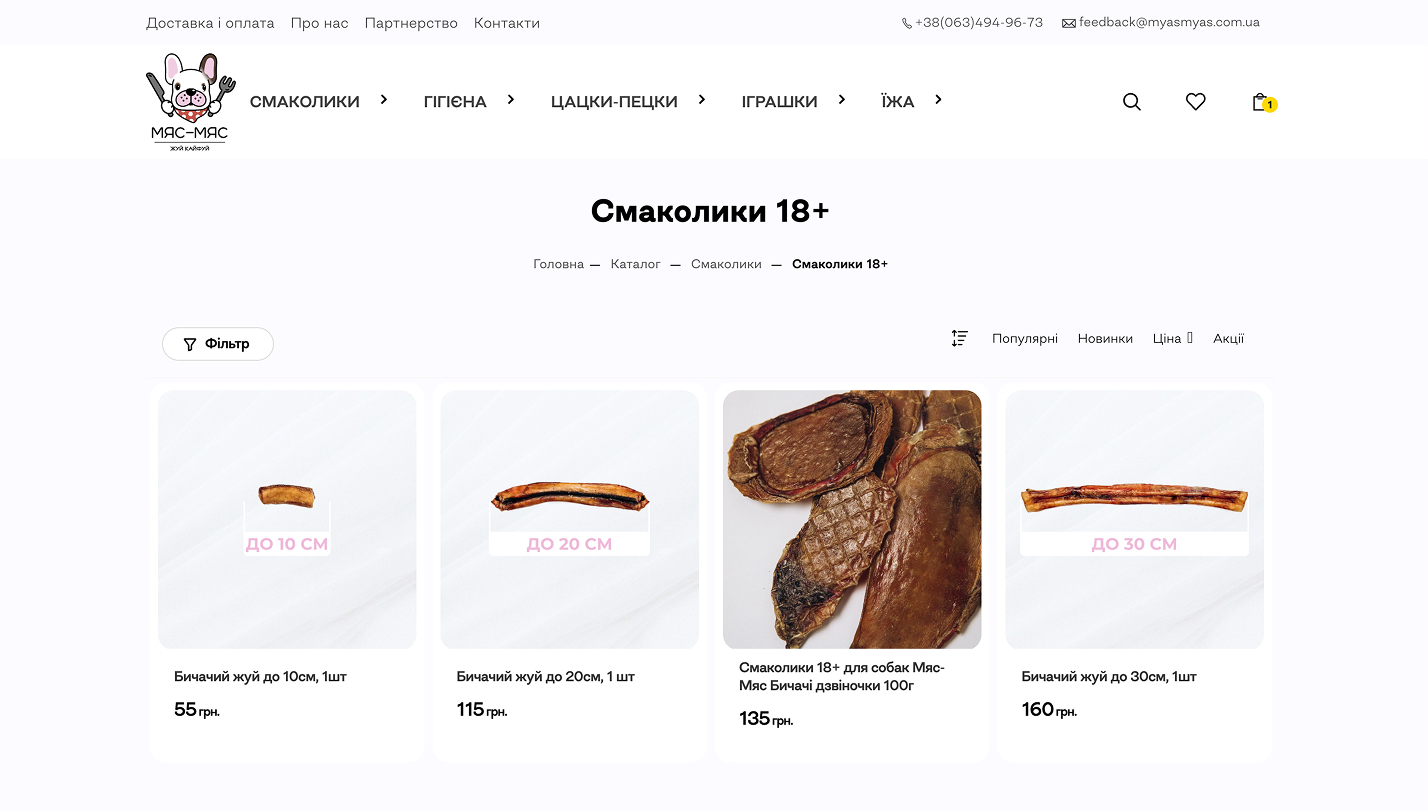Click the sort order icon
The image size is (1428, 812).
[960, 338]
